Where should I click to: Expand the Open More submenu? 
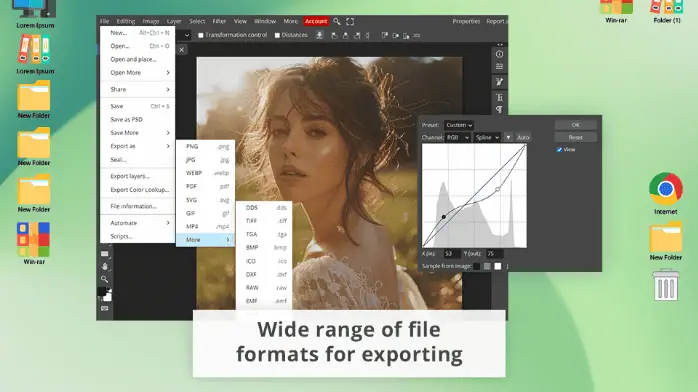click(x=138, y=73)
